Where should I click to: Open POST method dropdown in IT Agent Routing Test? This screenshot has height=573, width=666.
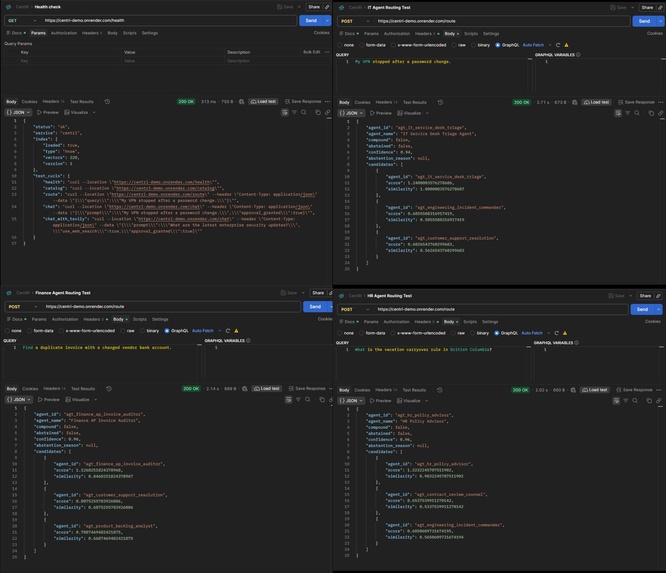355,21
